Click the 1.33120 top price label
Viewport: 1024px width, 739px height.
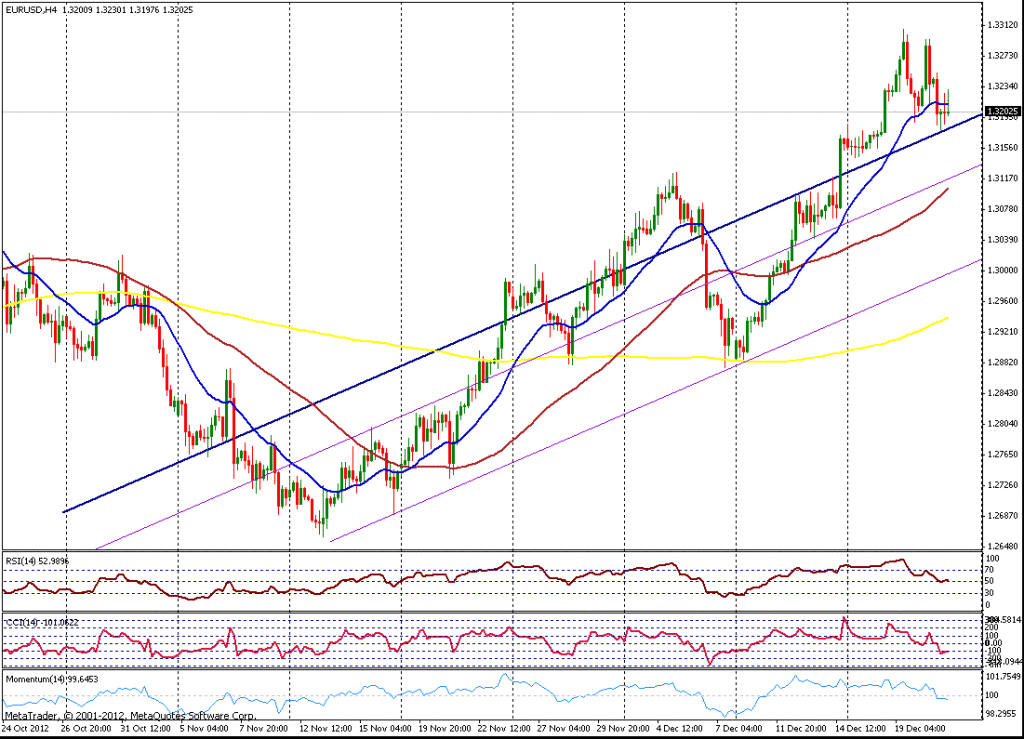pos(1003,24)
